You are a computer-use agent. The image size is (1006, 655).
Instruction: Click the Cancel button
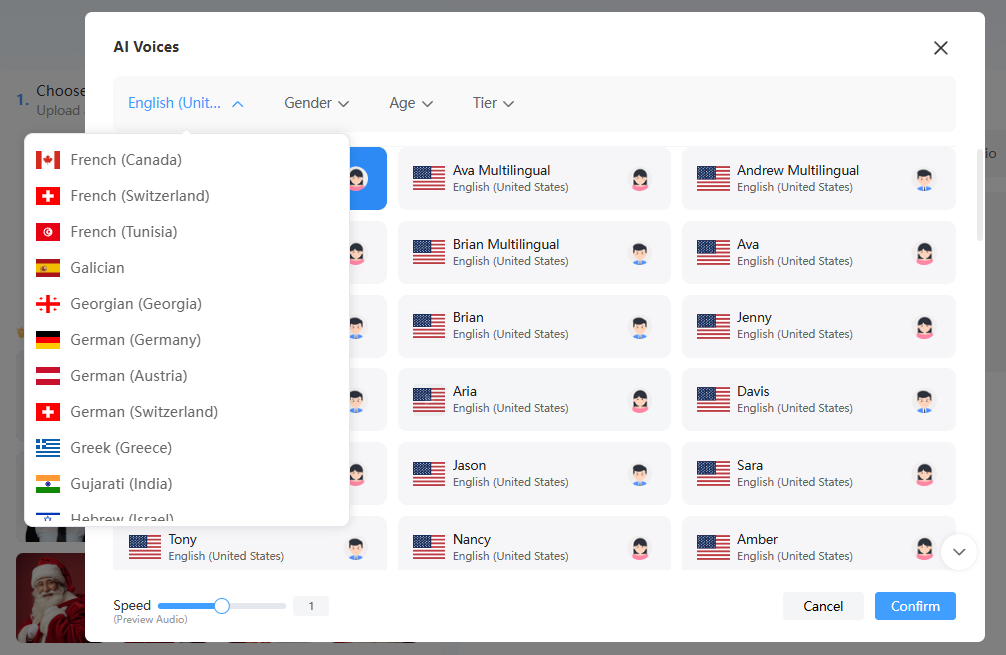[823, 606]
